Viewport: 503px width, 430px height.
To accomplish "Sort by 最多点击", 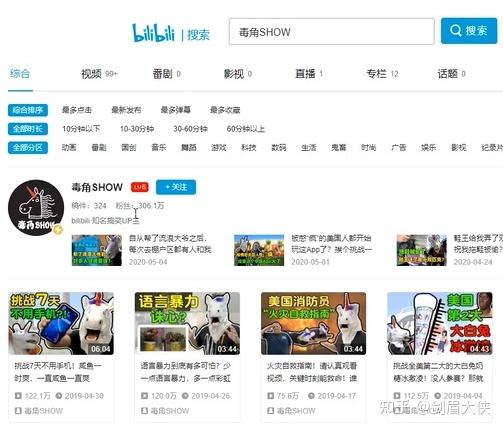I will tap(77, 110).
